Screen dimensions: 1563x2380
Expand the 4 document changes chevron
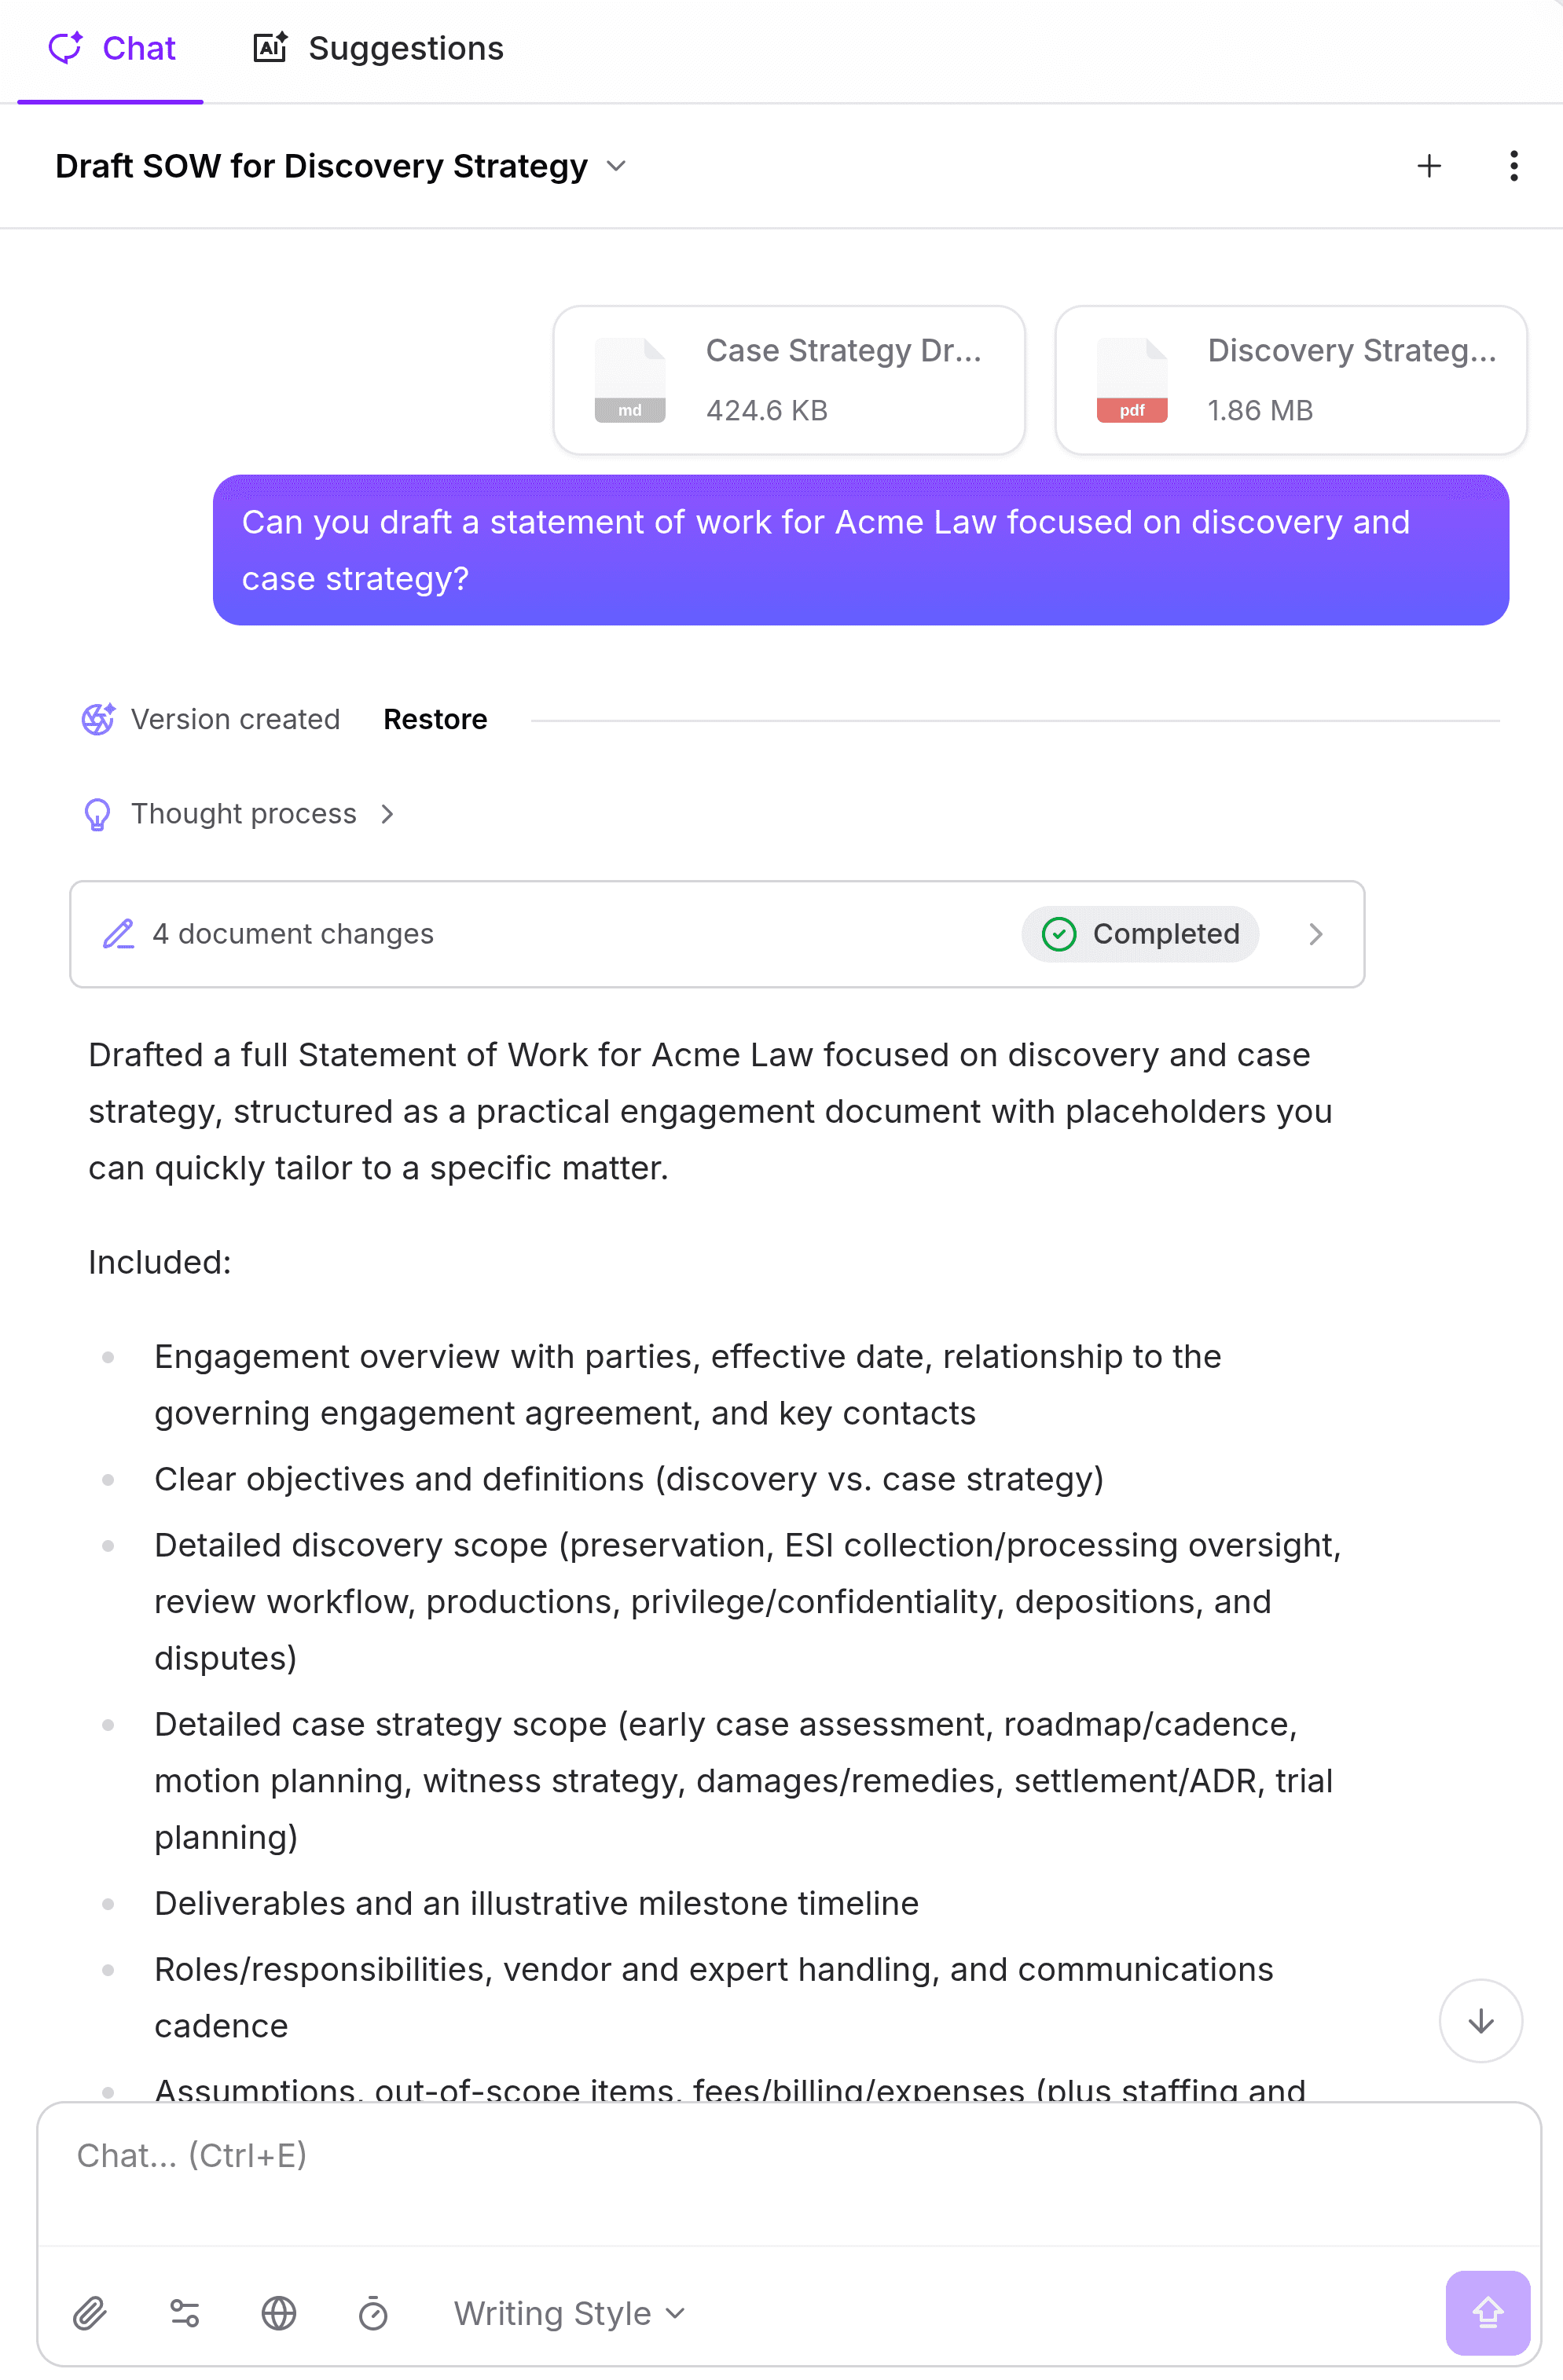coord(1316,934)
